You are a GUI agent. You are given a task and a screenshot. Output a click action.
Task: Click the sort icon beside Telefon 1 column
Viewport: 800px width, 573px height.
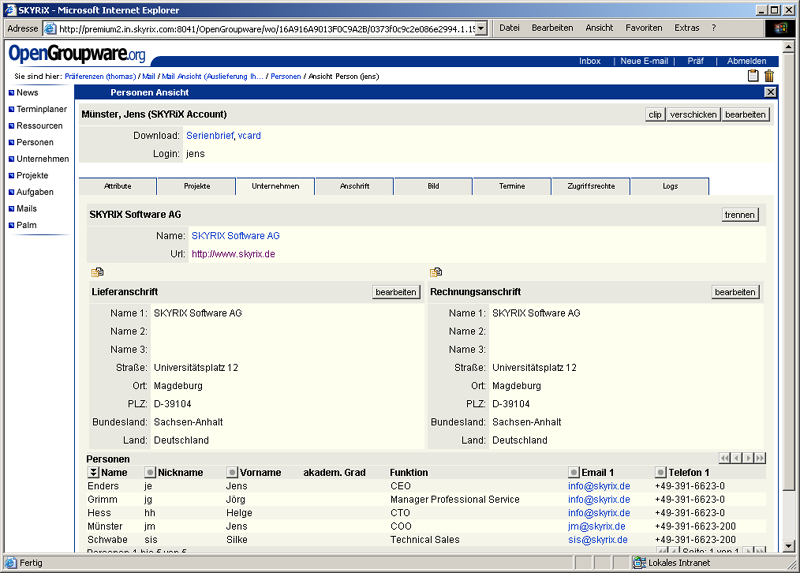click(661, 472)
